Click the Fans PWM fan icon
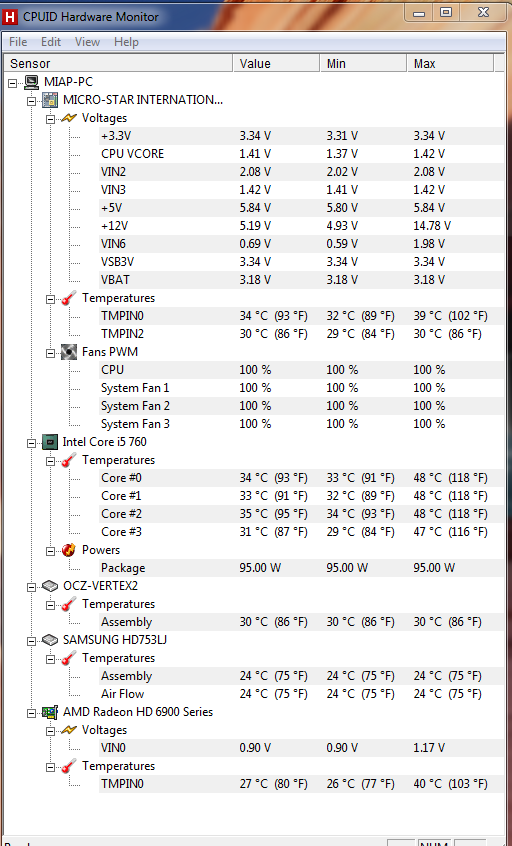 tap(69, 352)
